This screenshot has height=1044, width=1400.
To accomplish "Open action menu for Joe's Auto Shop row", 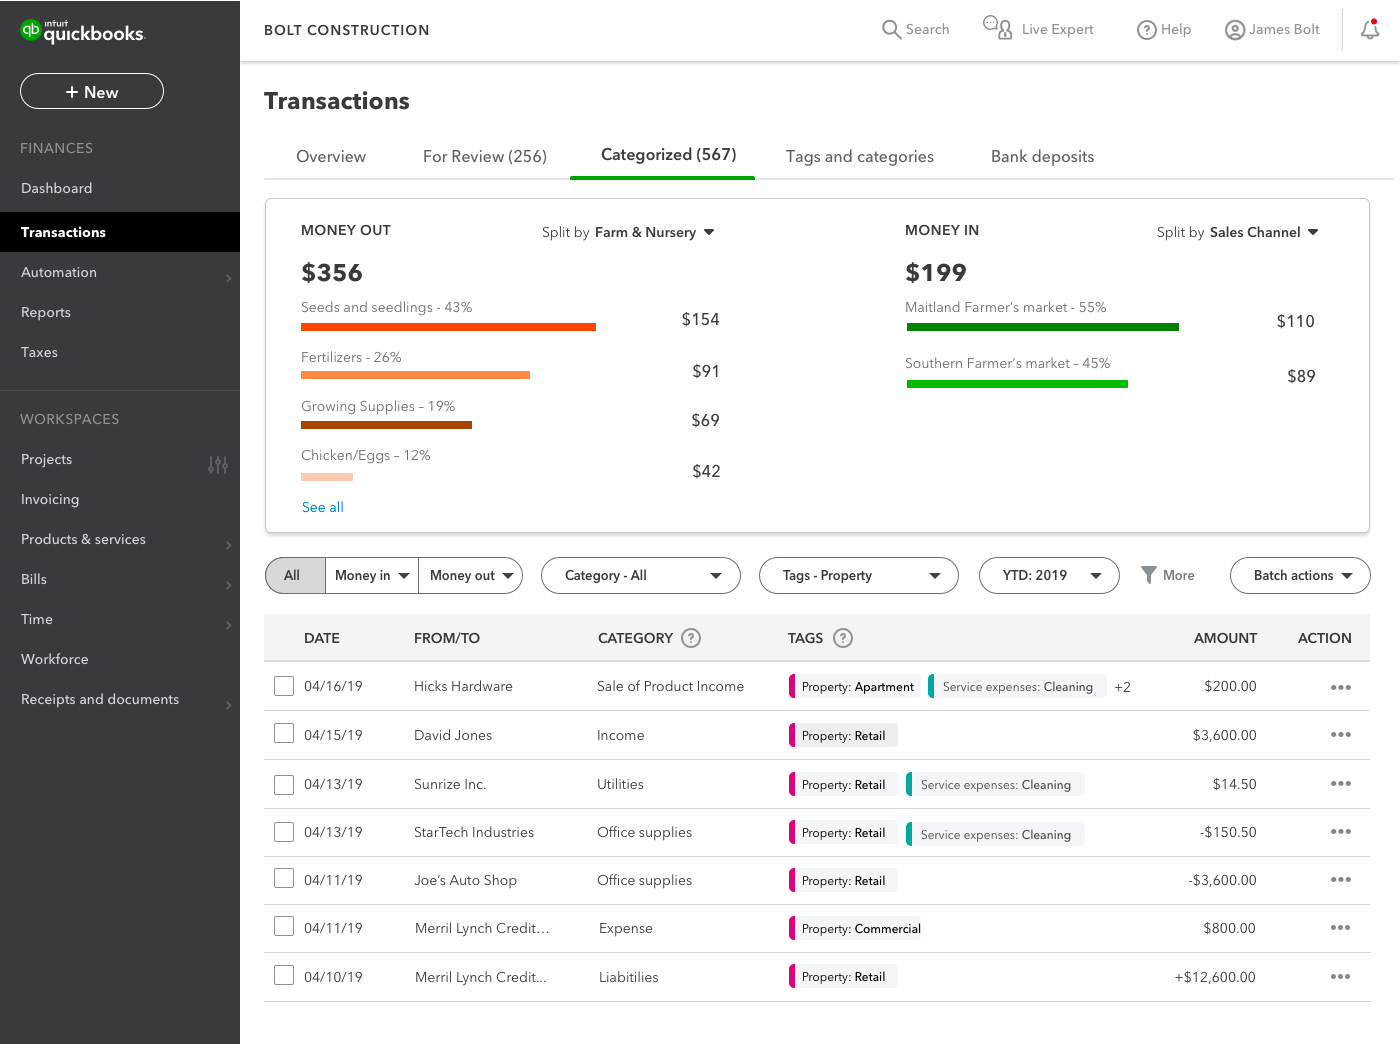I will click(1341, 880).
